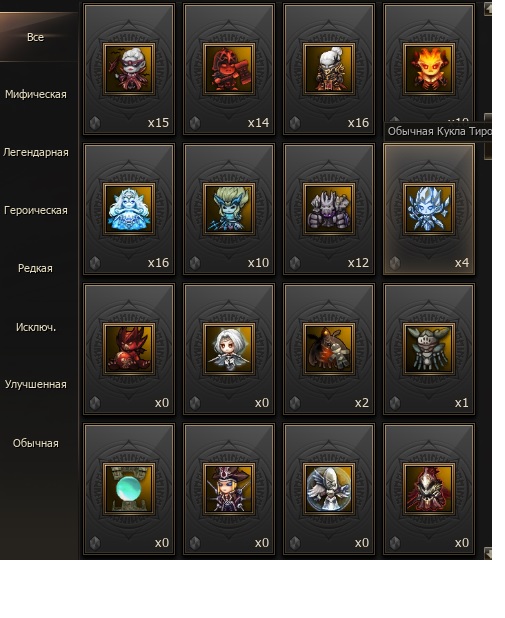Screen dimensions: 505x618
Task: Pick the blonde blue-skinned doll x10
Action: (x=229, y=209)
